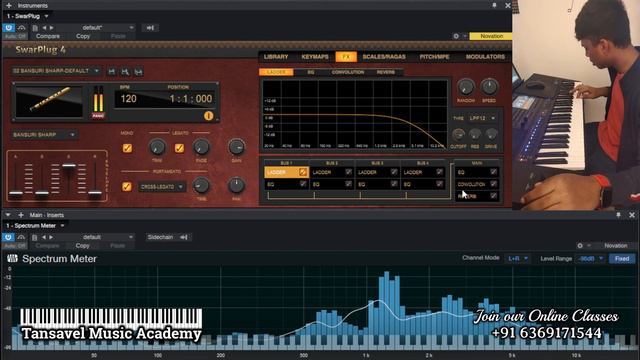The width and height of the screenshot is (640, 360).
Task: Click the Legato Time knob
Action: (x=157, y=147)
